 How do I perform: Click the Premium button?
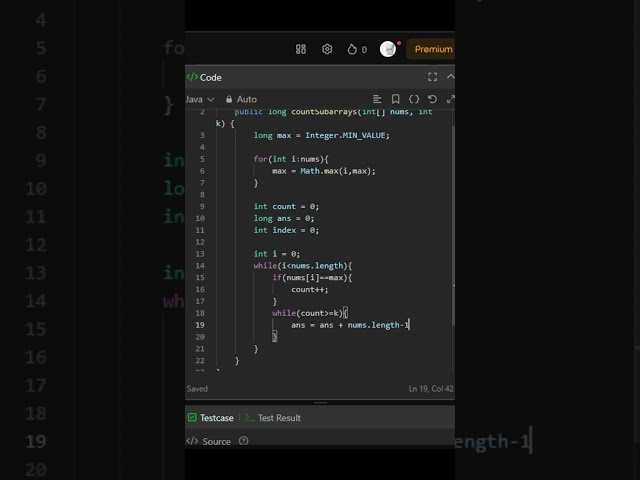433,49
